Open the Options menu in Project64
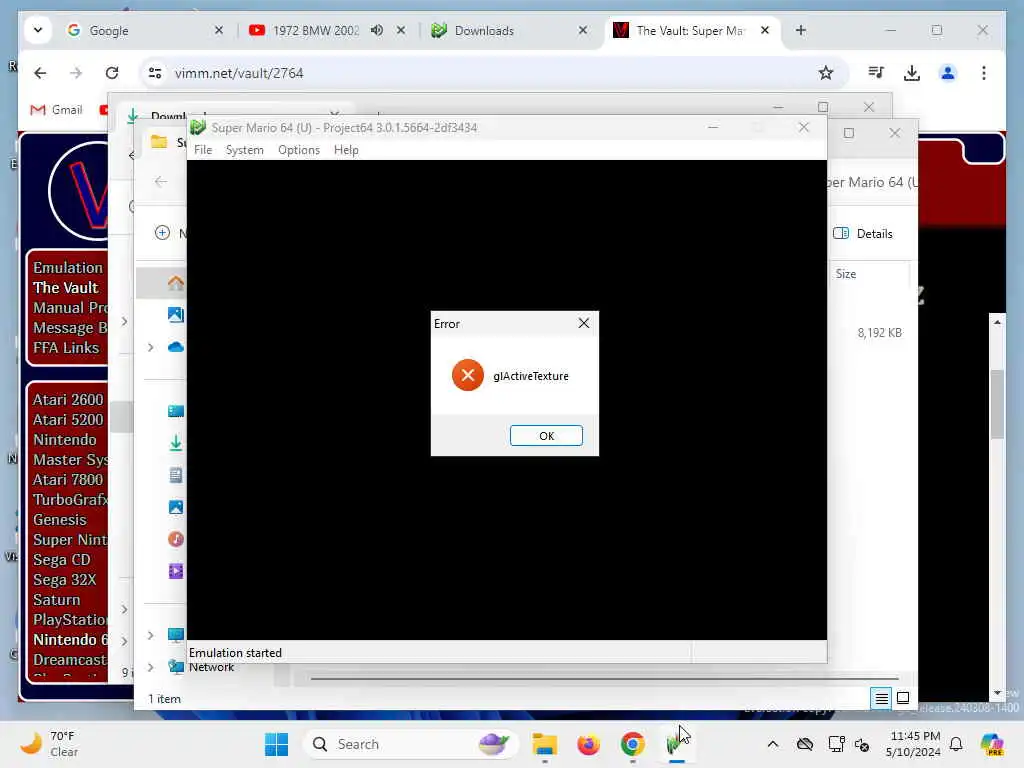This screenshot has width=1024, height=768. pos(299,150)
